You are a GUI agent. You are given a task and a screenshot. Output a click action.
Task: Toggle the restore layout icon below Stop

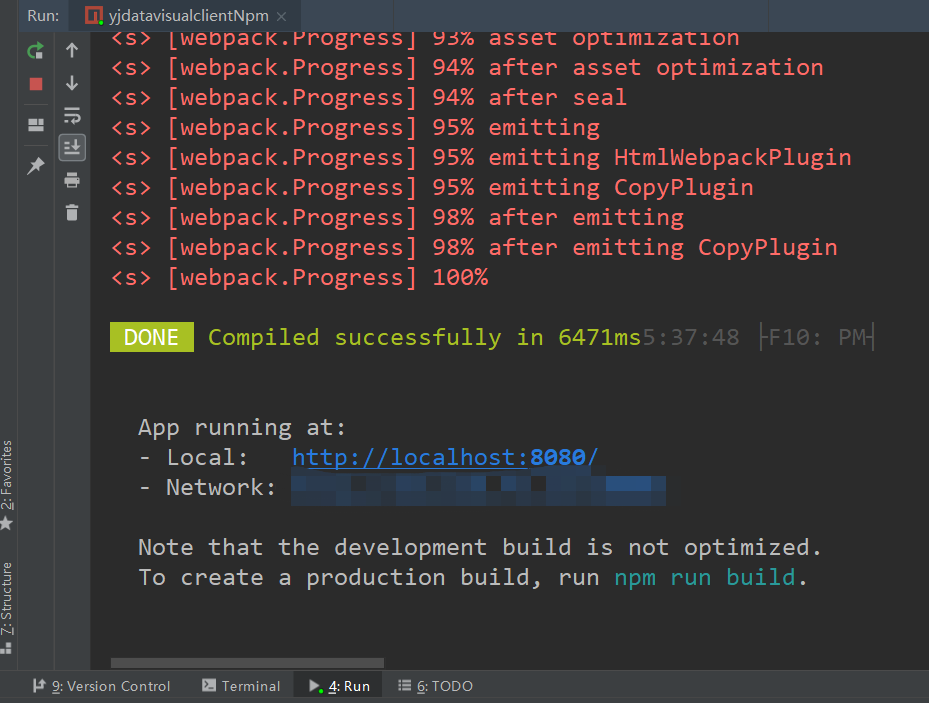click(35, 124)
